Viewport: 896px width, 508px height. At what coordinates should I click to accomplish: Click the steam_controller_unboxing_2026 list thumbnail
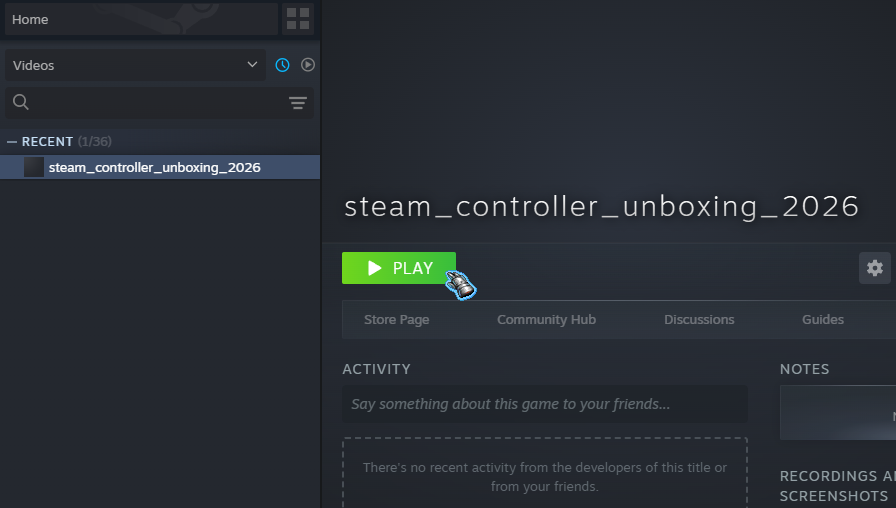click(34, 167)
